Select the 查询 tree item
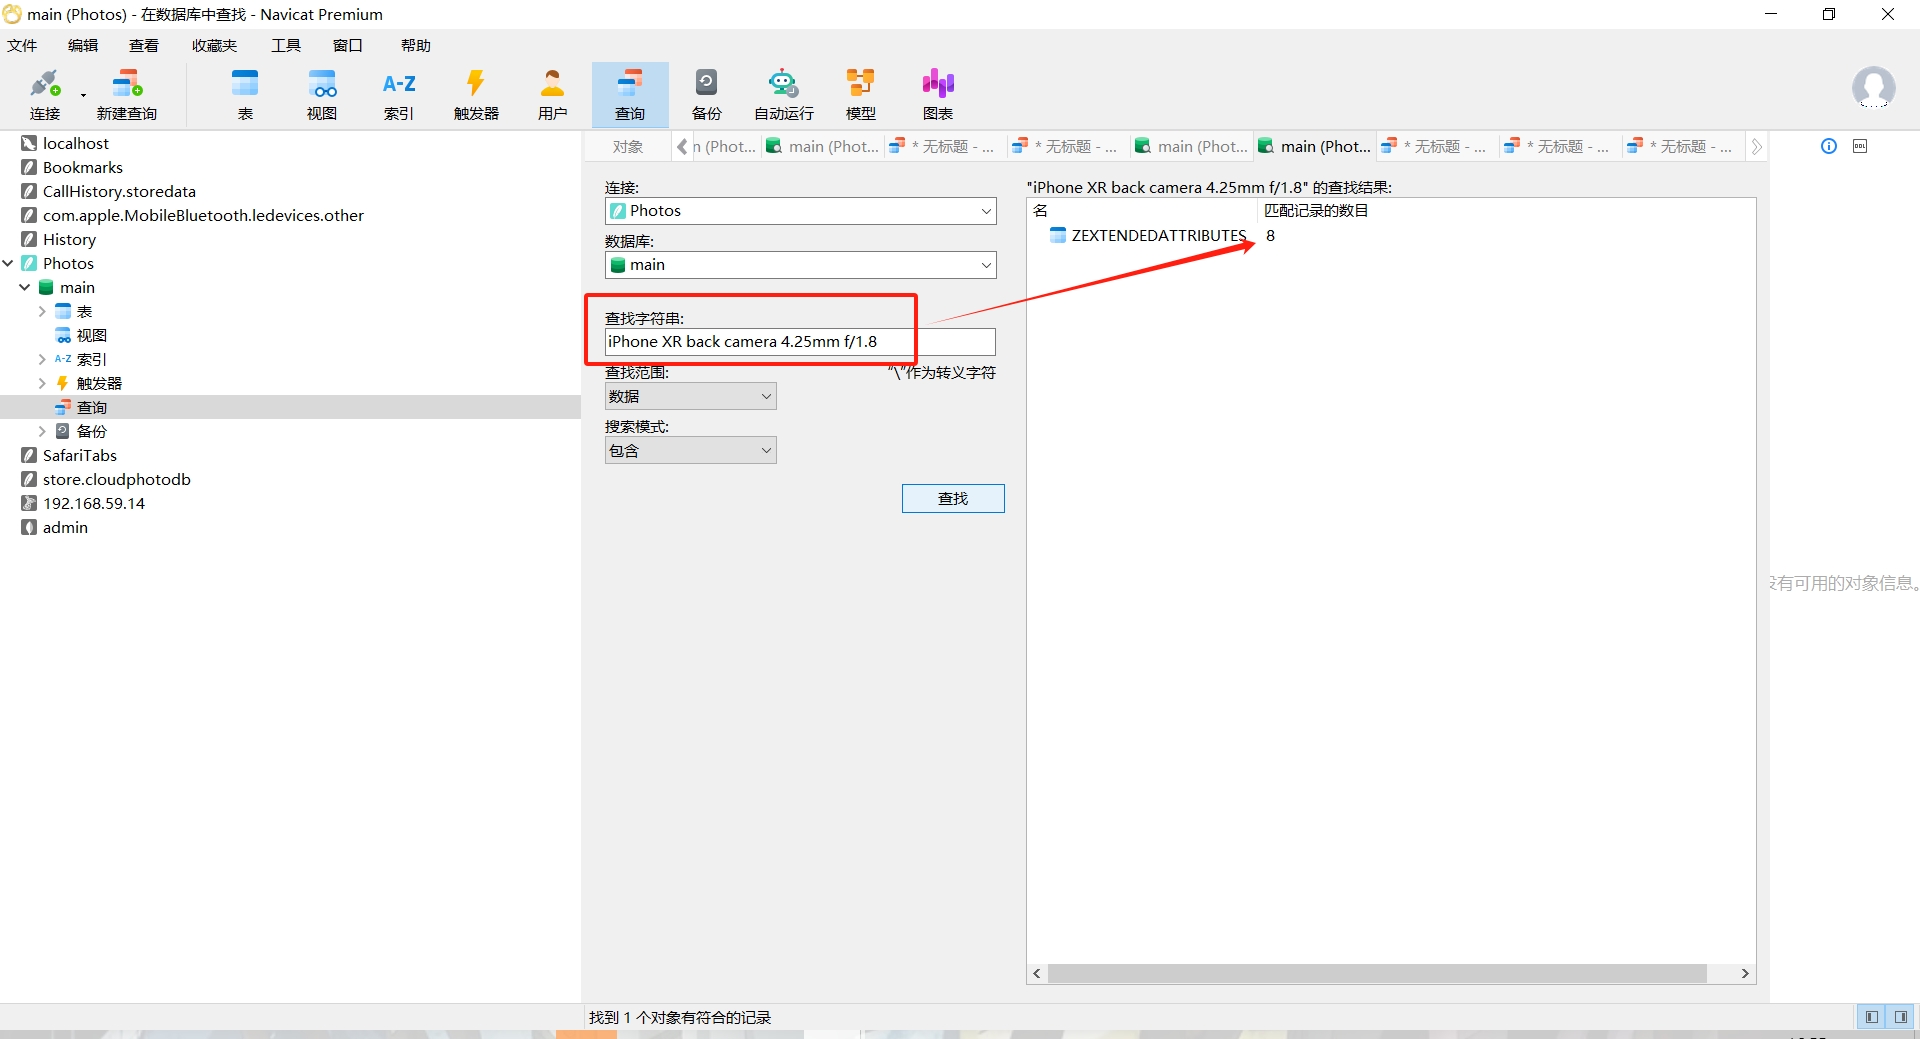The height and width of the screenshot is (1039, 1920). click(91, 407)
